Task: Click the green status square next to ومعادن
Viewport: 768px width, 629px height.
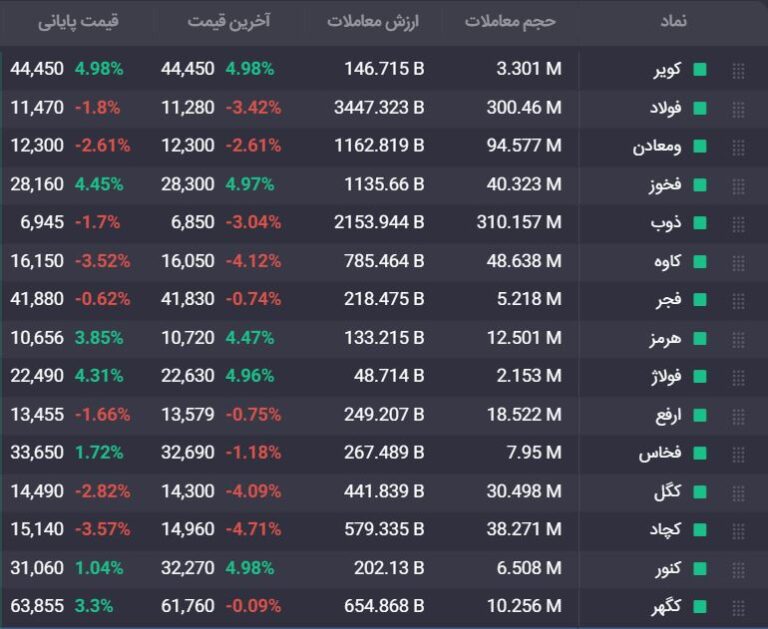Action: (700, 147)
